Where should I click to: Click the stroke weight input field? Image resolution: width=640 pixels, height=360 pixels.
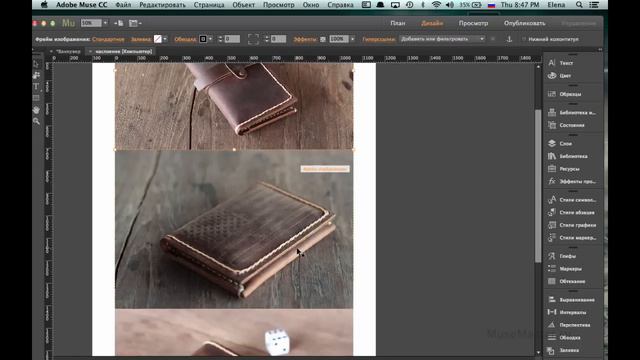(232, 39)
